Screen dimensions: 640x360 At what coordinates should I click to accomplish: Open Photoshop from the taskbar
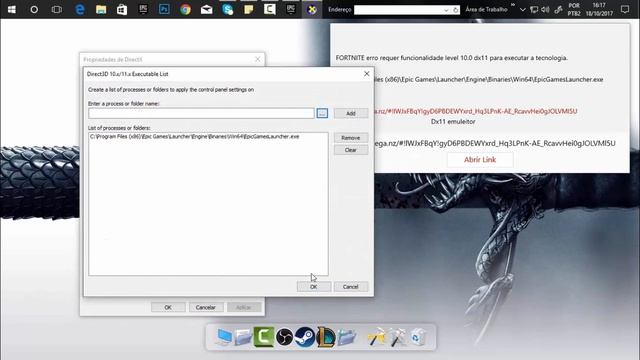tap(164, 9)
